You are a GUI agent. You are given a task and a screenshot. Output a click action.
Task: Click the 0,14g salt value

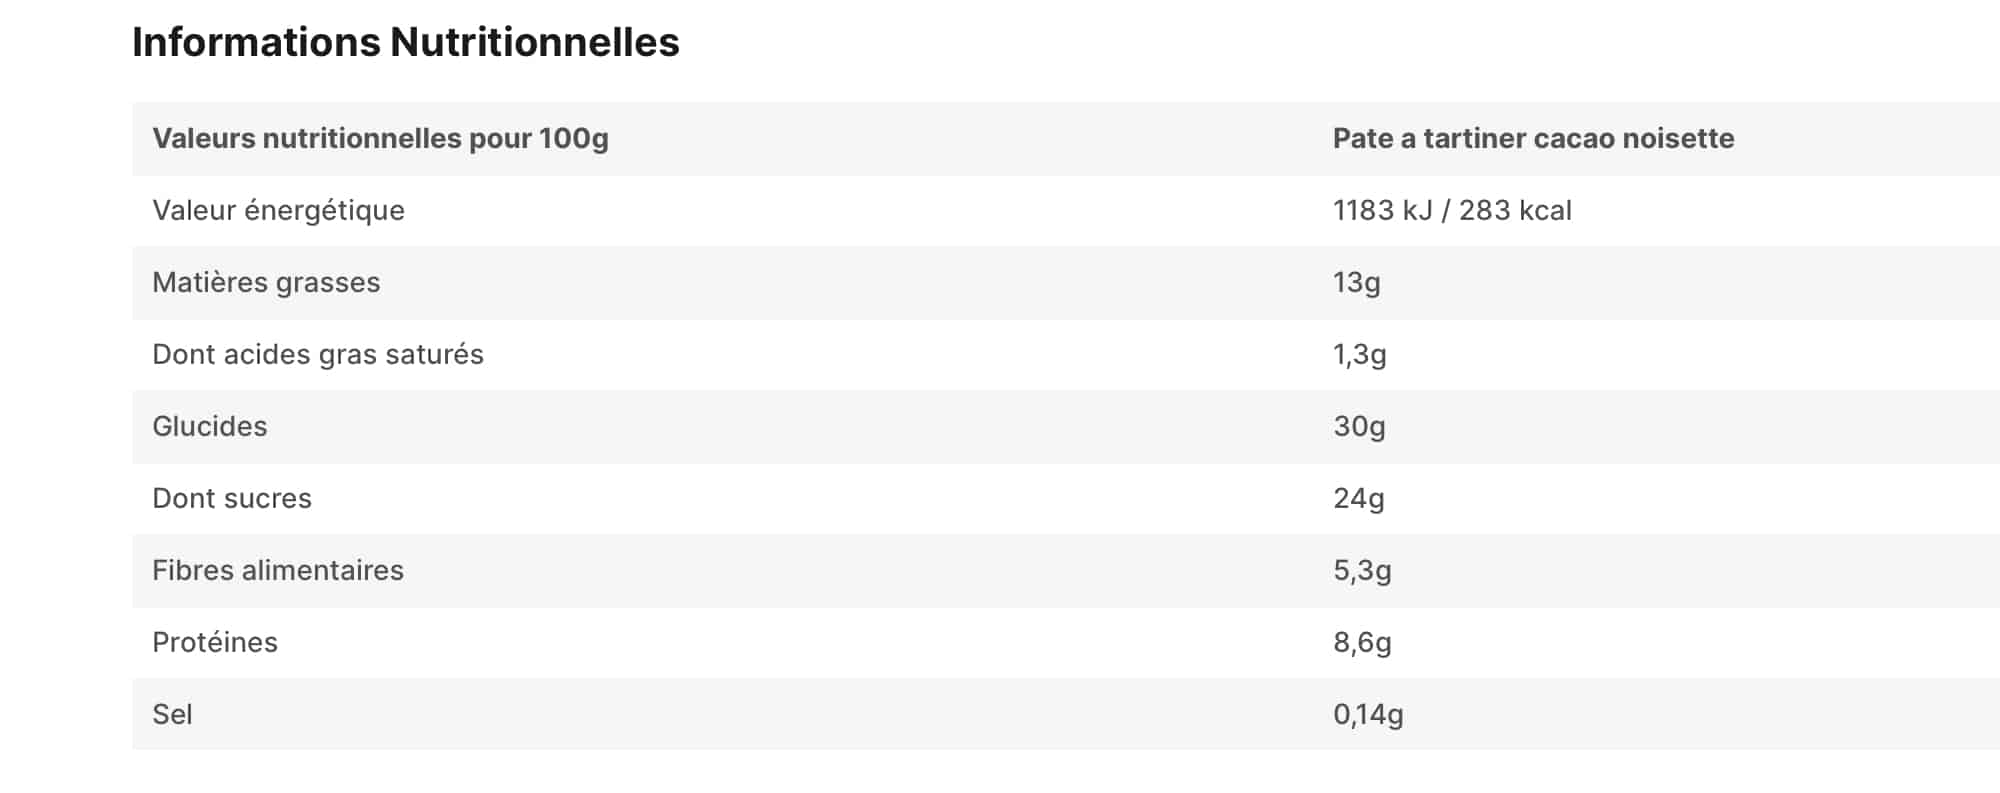tap(1368, 714)
